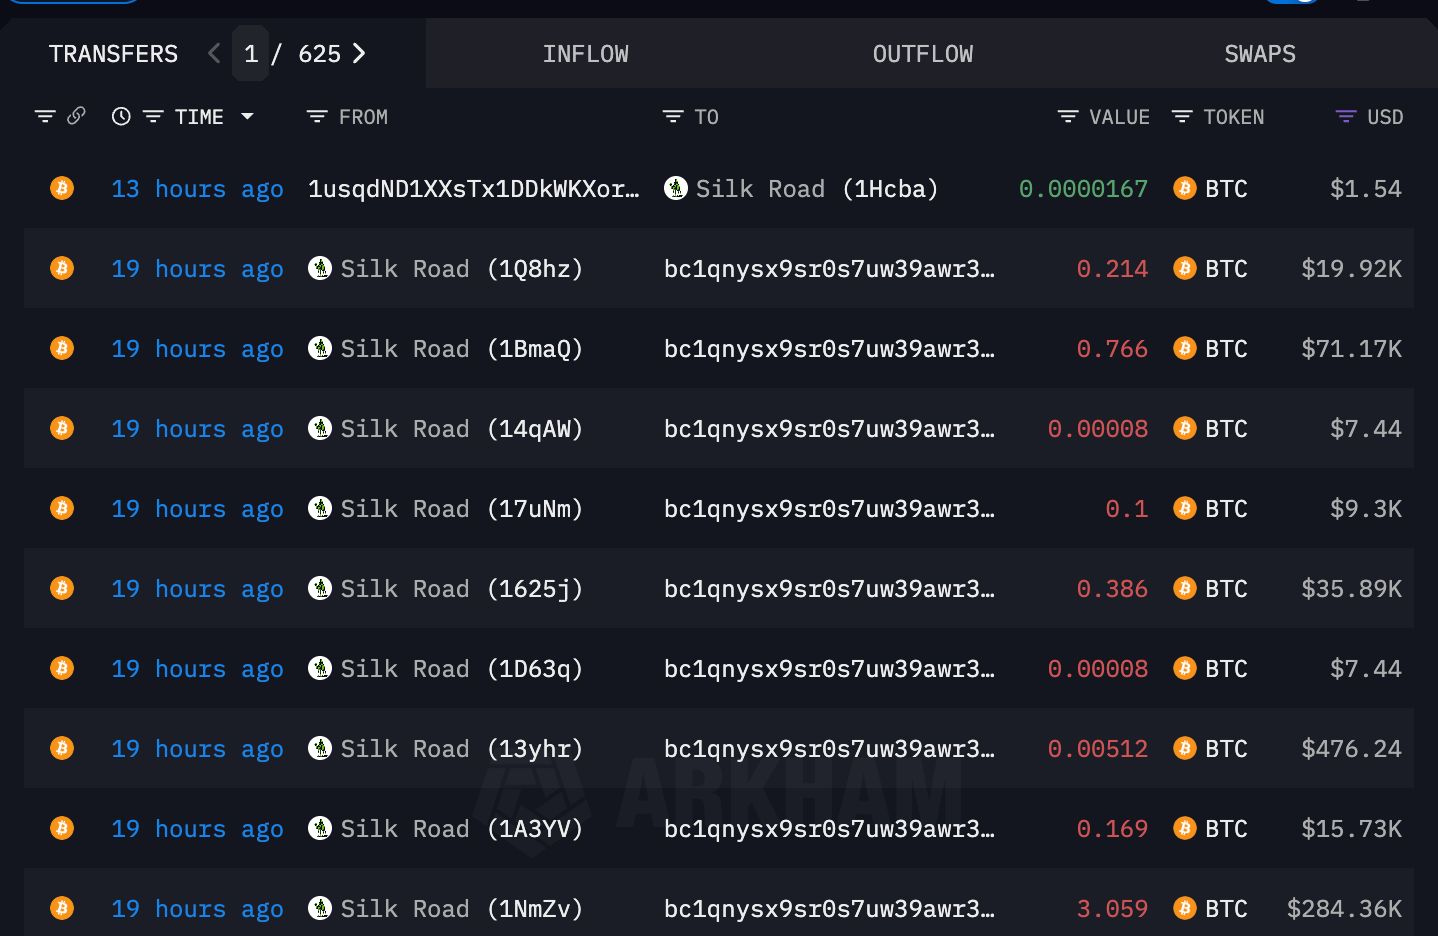Screen dimensions: 1438x936
Task: Go to next transfers page chevron
Action: coord(359,54)
